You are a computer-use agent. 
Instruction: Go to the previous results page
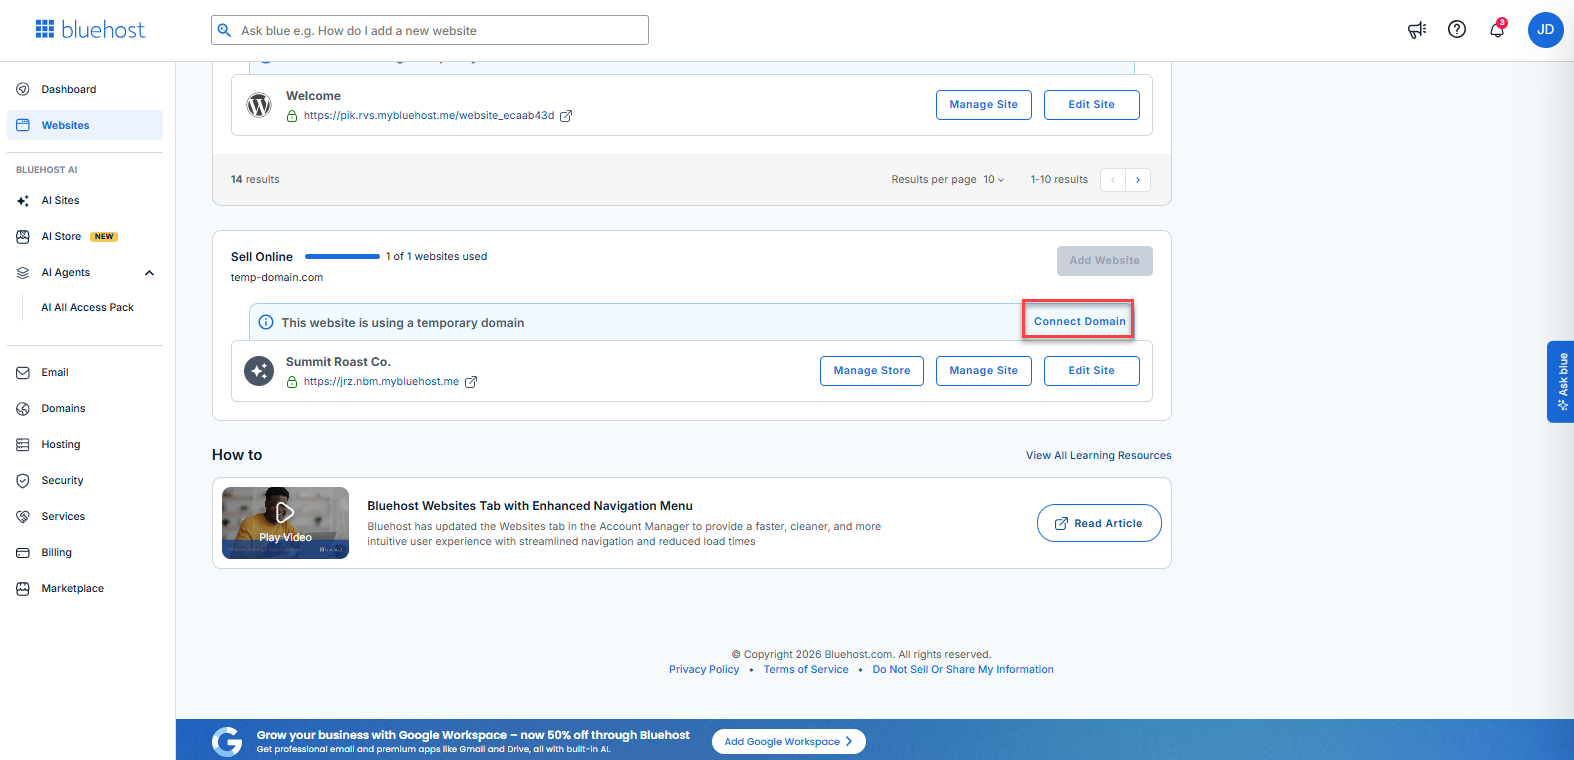pyautogui.click(x=1113, y=180)
